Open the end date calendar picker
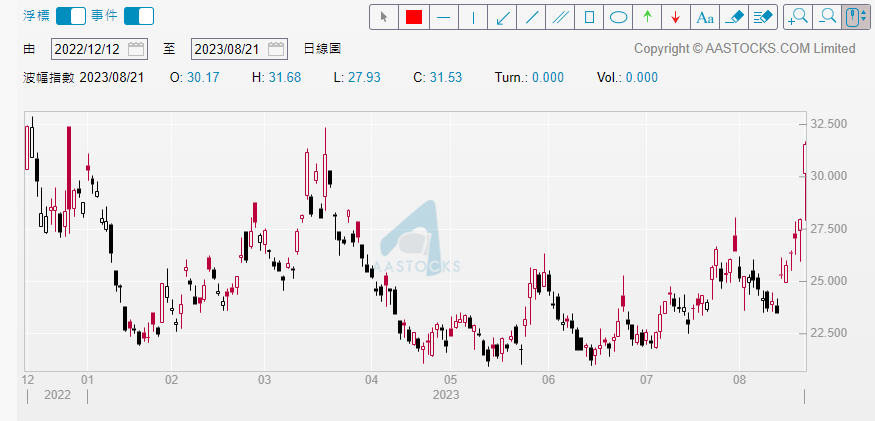875x421 pixels. tap(276, 49)
